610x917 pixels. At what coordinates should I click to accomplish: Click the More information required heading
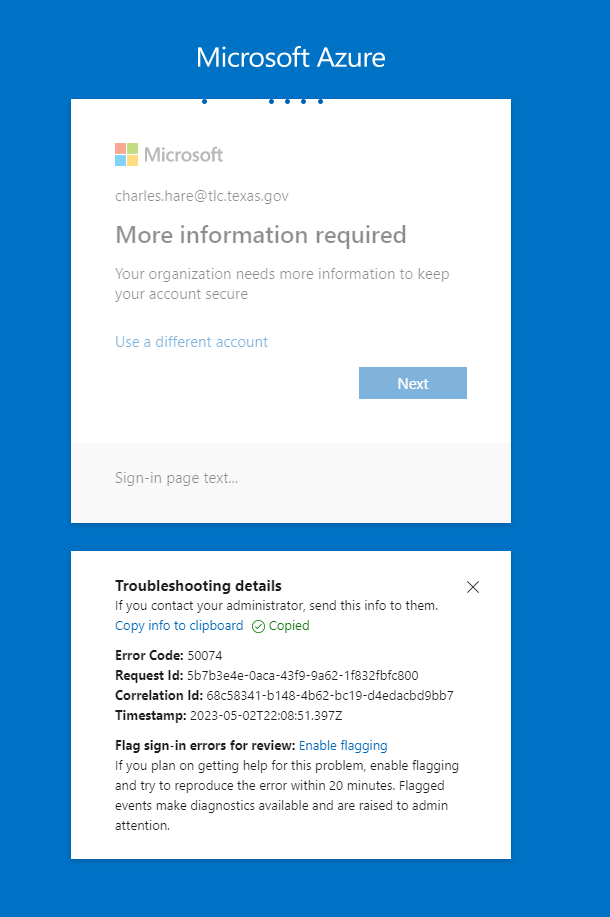click(x=261, y=235)
